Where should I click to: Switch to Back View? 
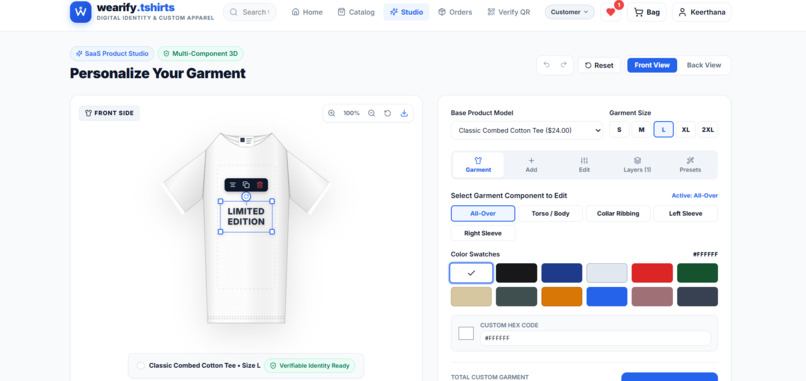pos(704,65)
